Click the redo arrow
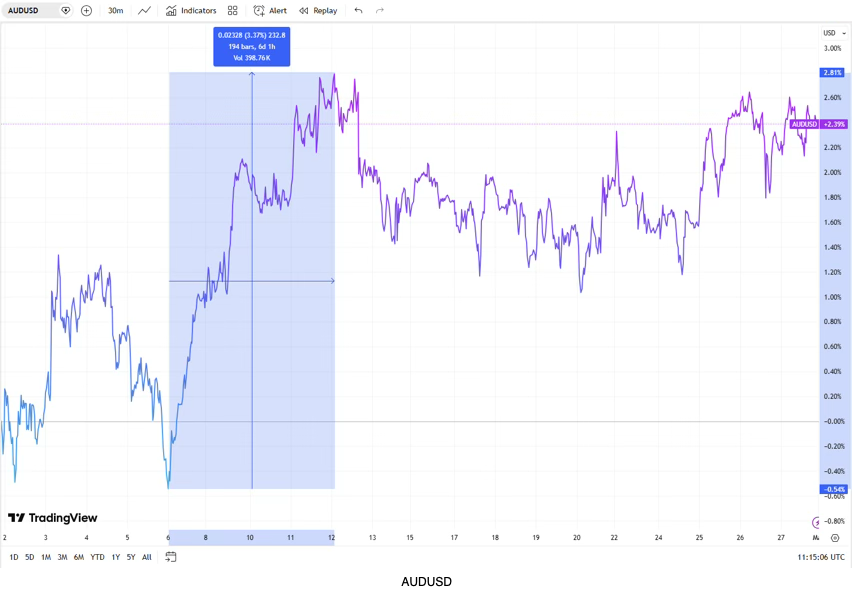The height and width of the screenshot is (598, 852). 380,11
